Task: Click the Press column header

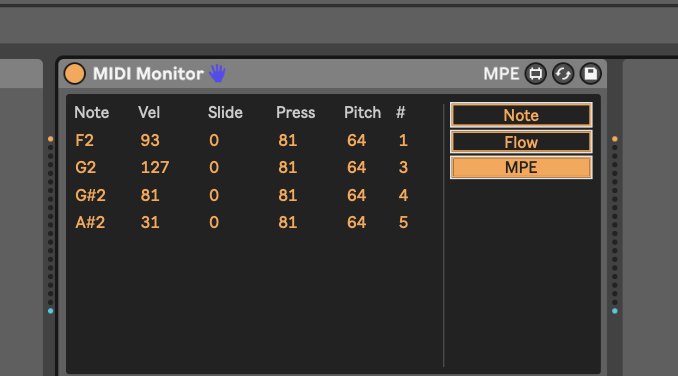Action: (295, 113)
